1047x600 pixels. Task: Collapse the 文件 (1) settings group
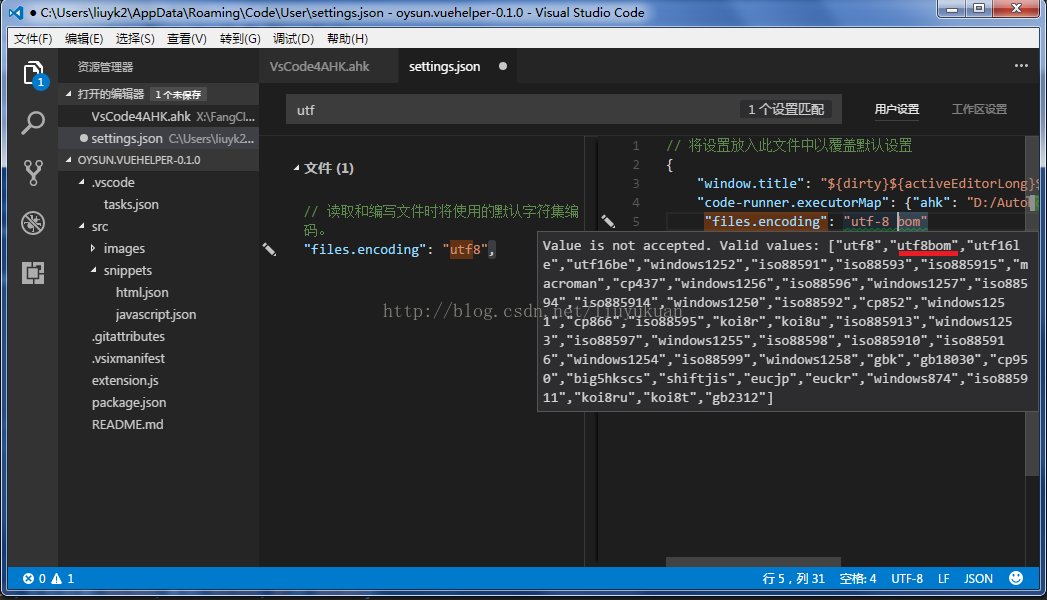pos(296,168)
